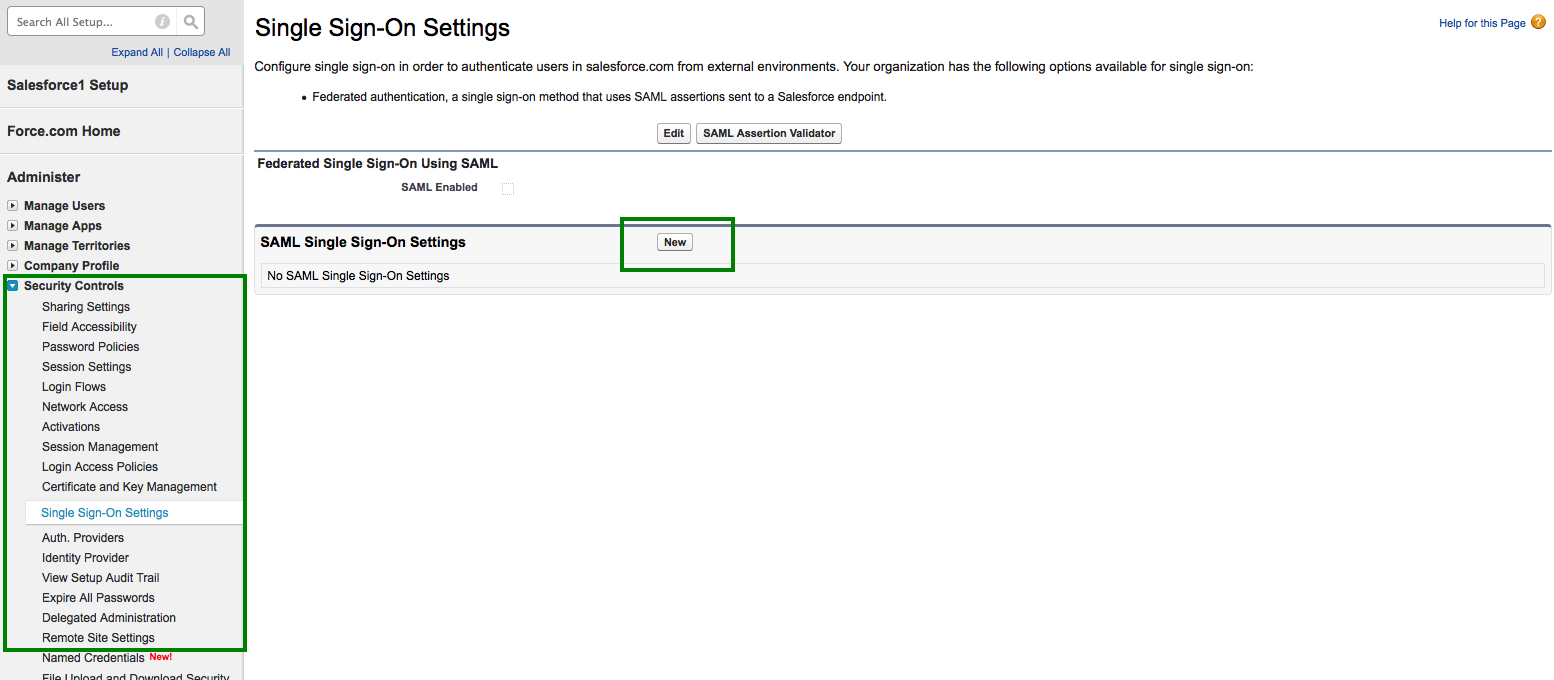Click the Edit button
The height and width of the screenshot is (680, 1554).
coord(673,133)
